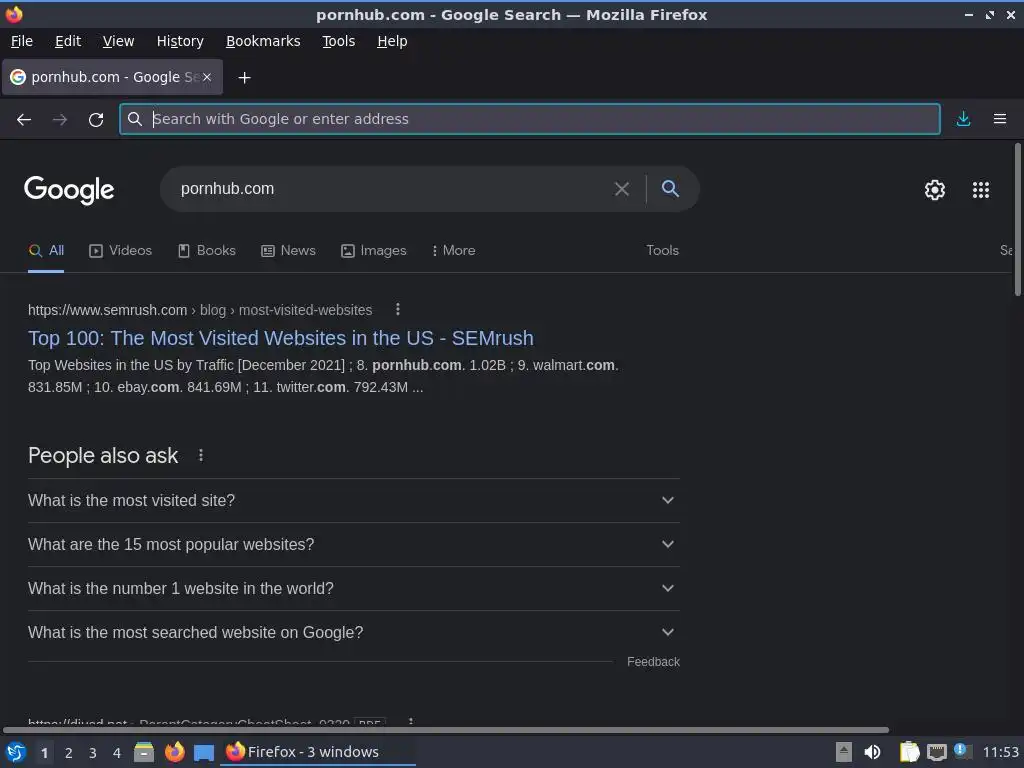The width and height of the screenshot is (1024, 768).
Task: Open the Edit menu
Action: tap(68, 41)
